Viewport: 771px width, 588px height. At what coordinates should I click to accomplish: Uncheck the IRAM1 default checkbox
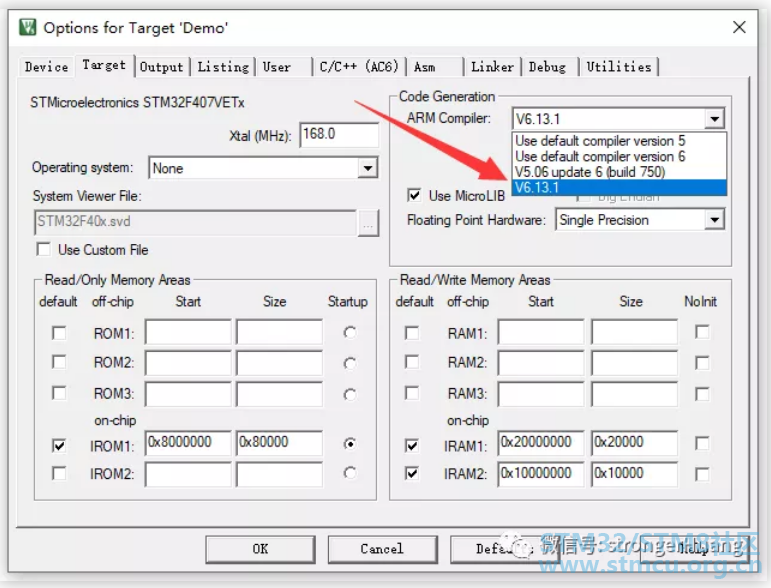[x=412, y=445]
